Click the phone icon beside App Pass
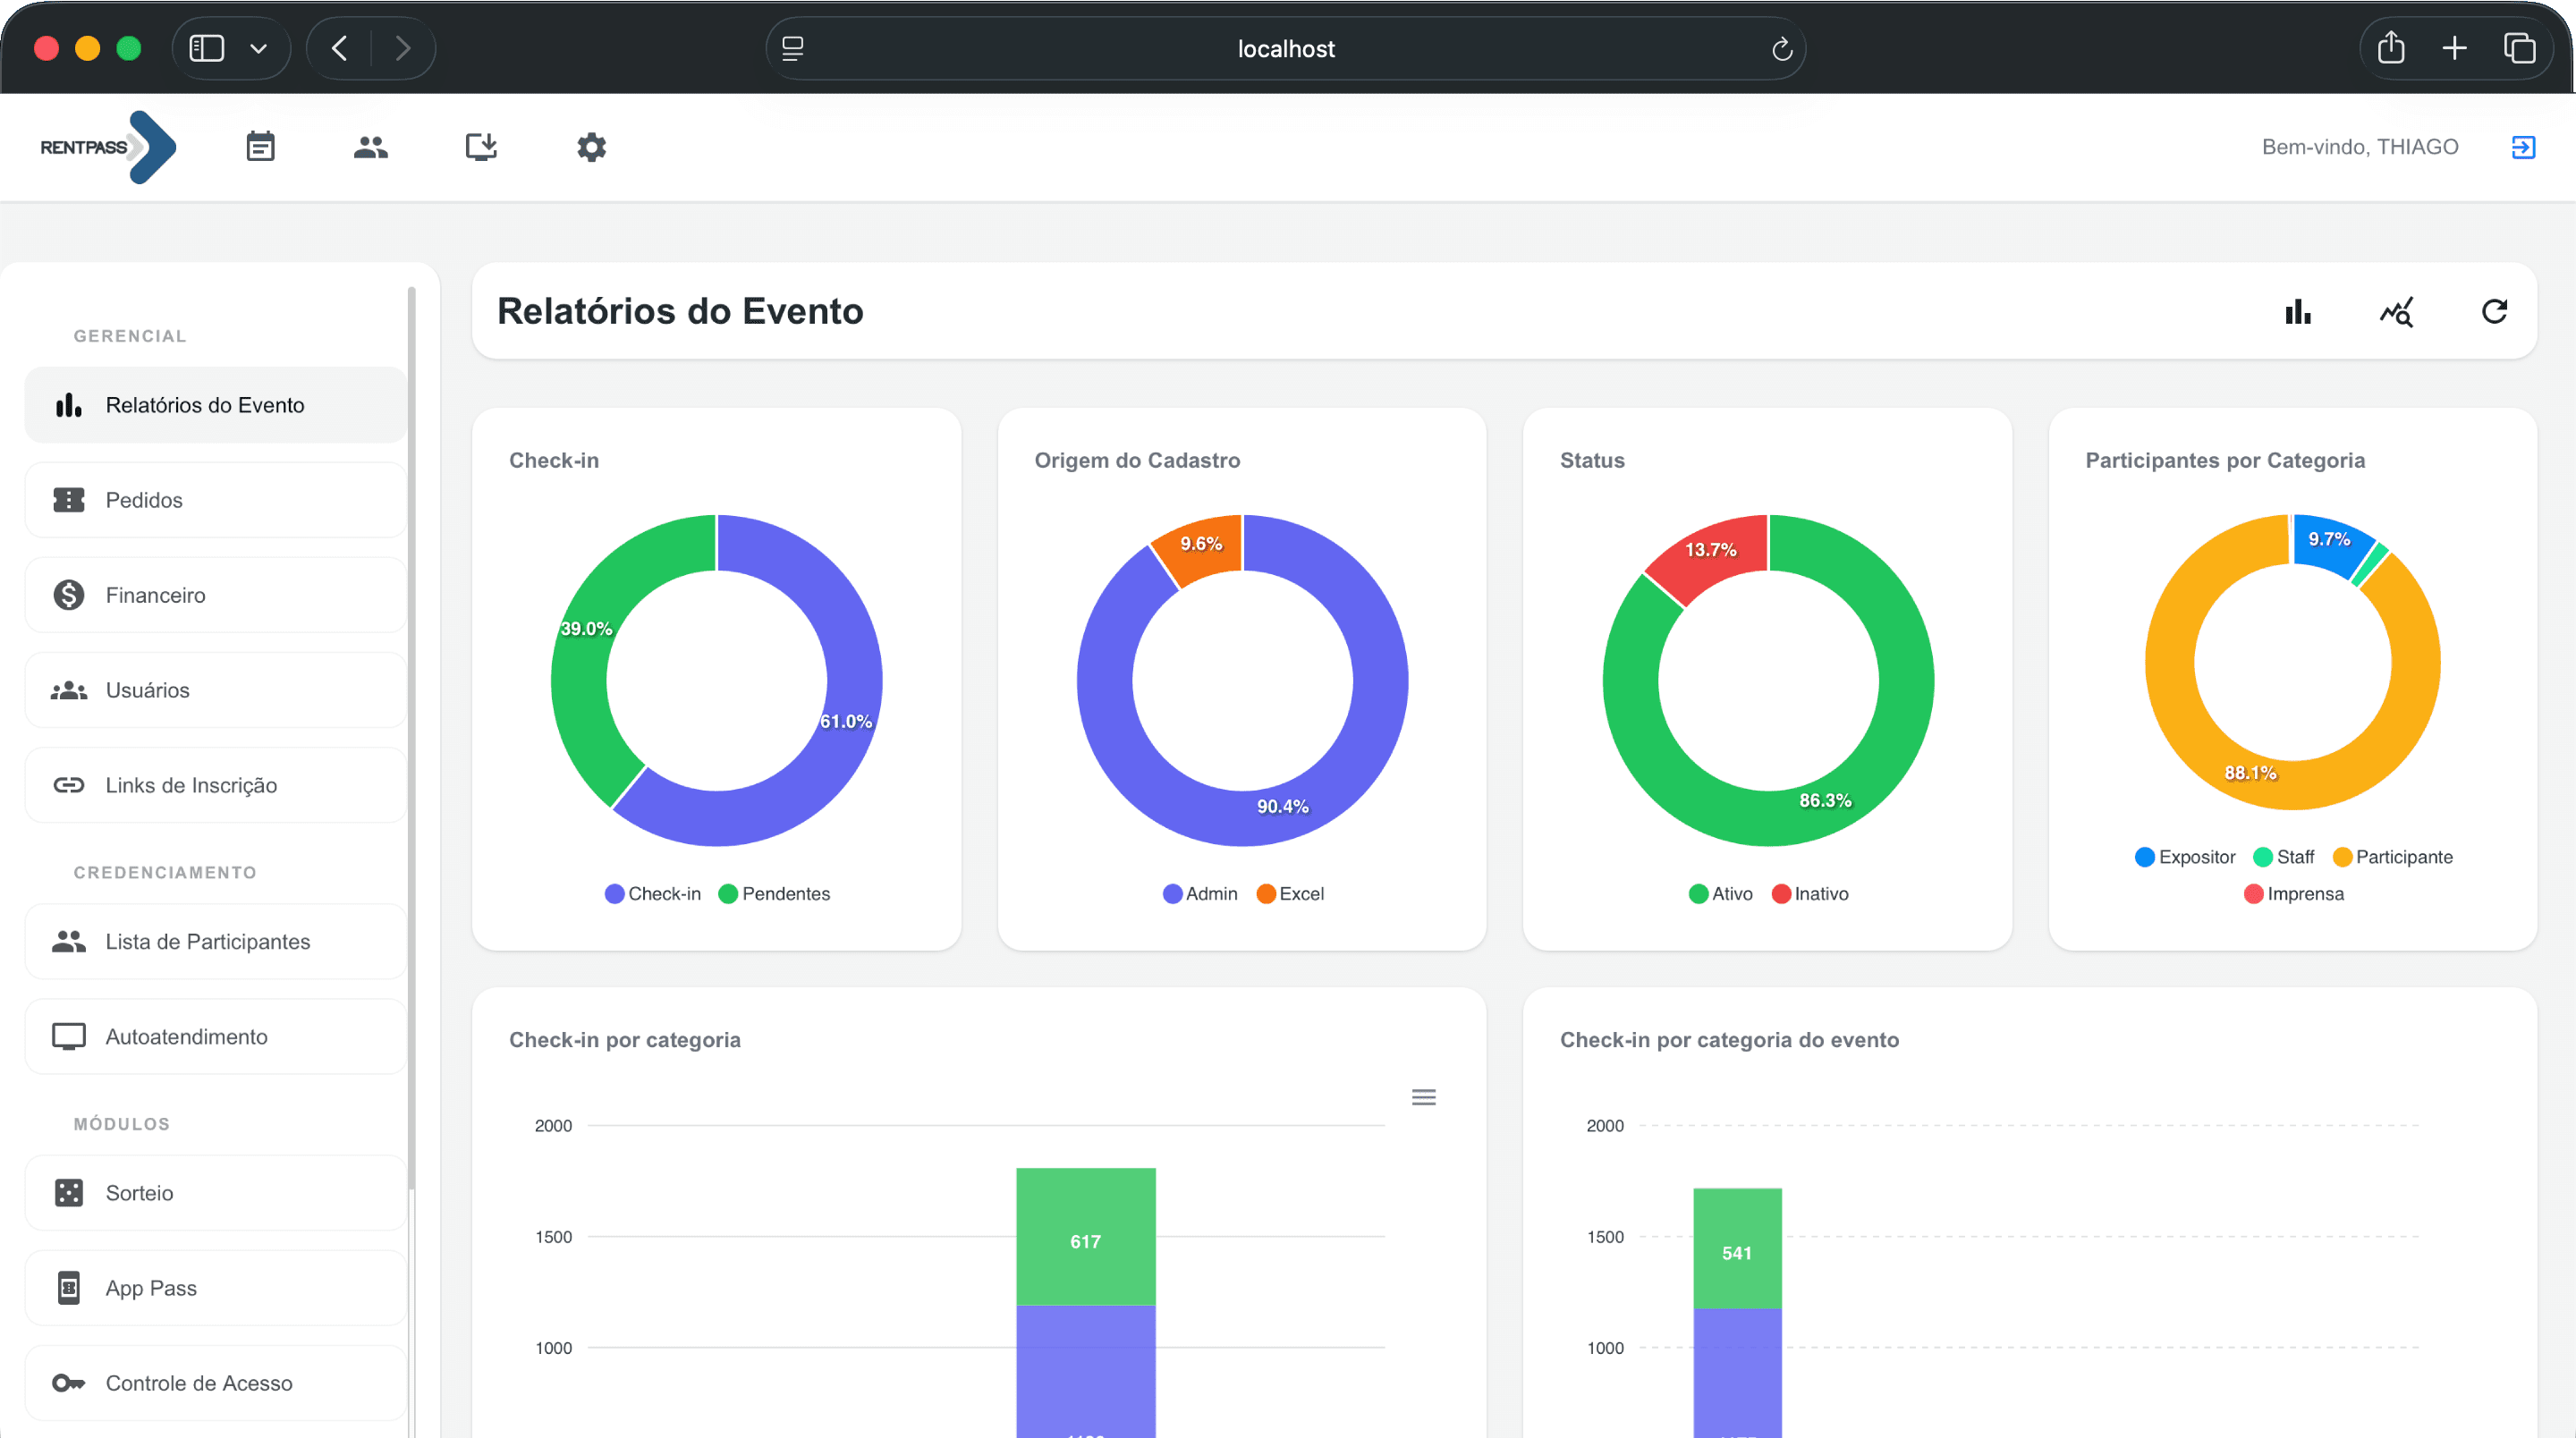 [69, 1287]
